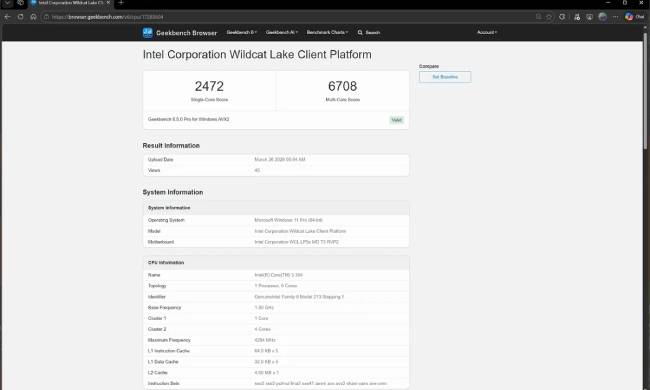Open the browser's settings and more menu
Screen dimensions: 650x390
616,17
